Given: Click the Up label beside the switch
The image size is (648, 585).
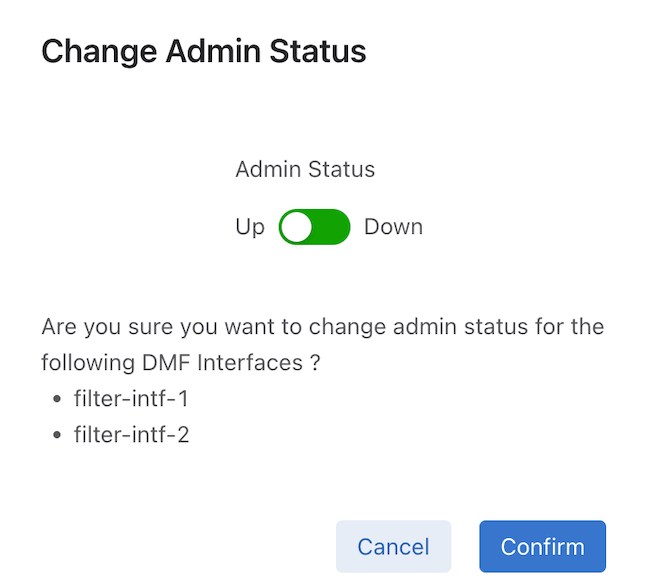Looking at the screenshot, I should click(250, 227).
